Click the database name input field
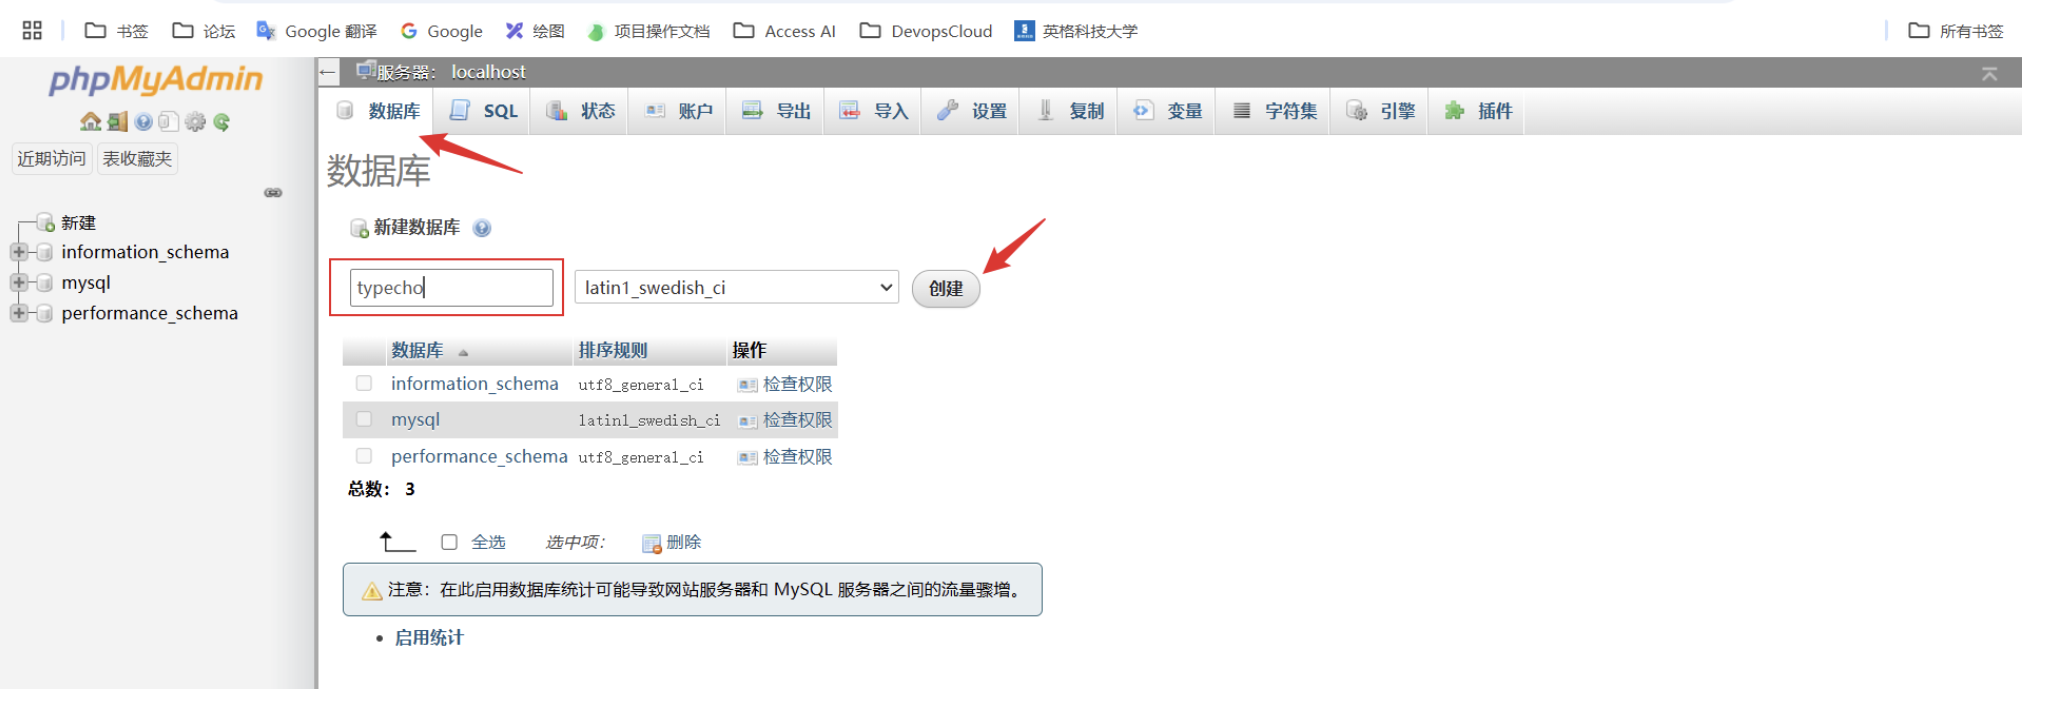Viewport: 2054px width, 718px height. click(x=451, y=288)
